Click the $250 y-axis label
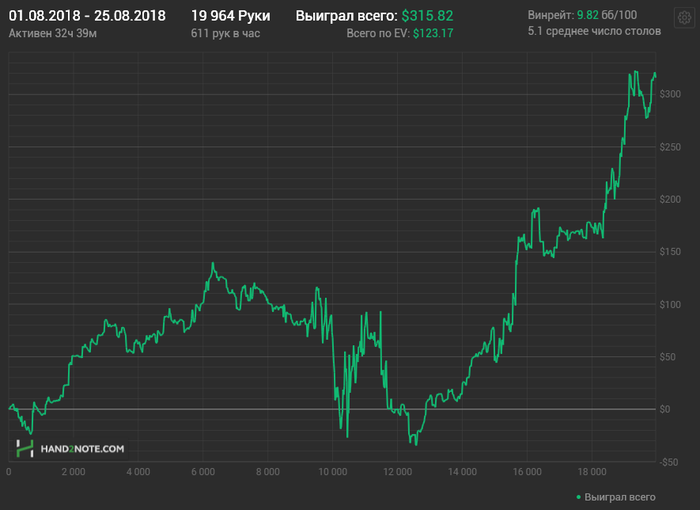 click(x=670, y=147)
